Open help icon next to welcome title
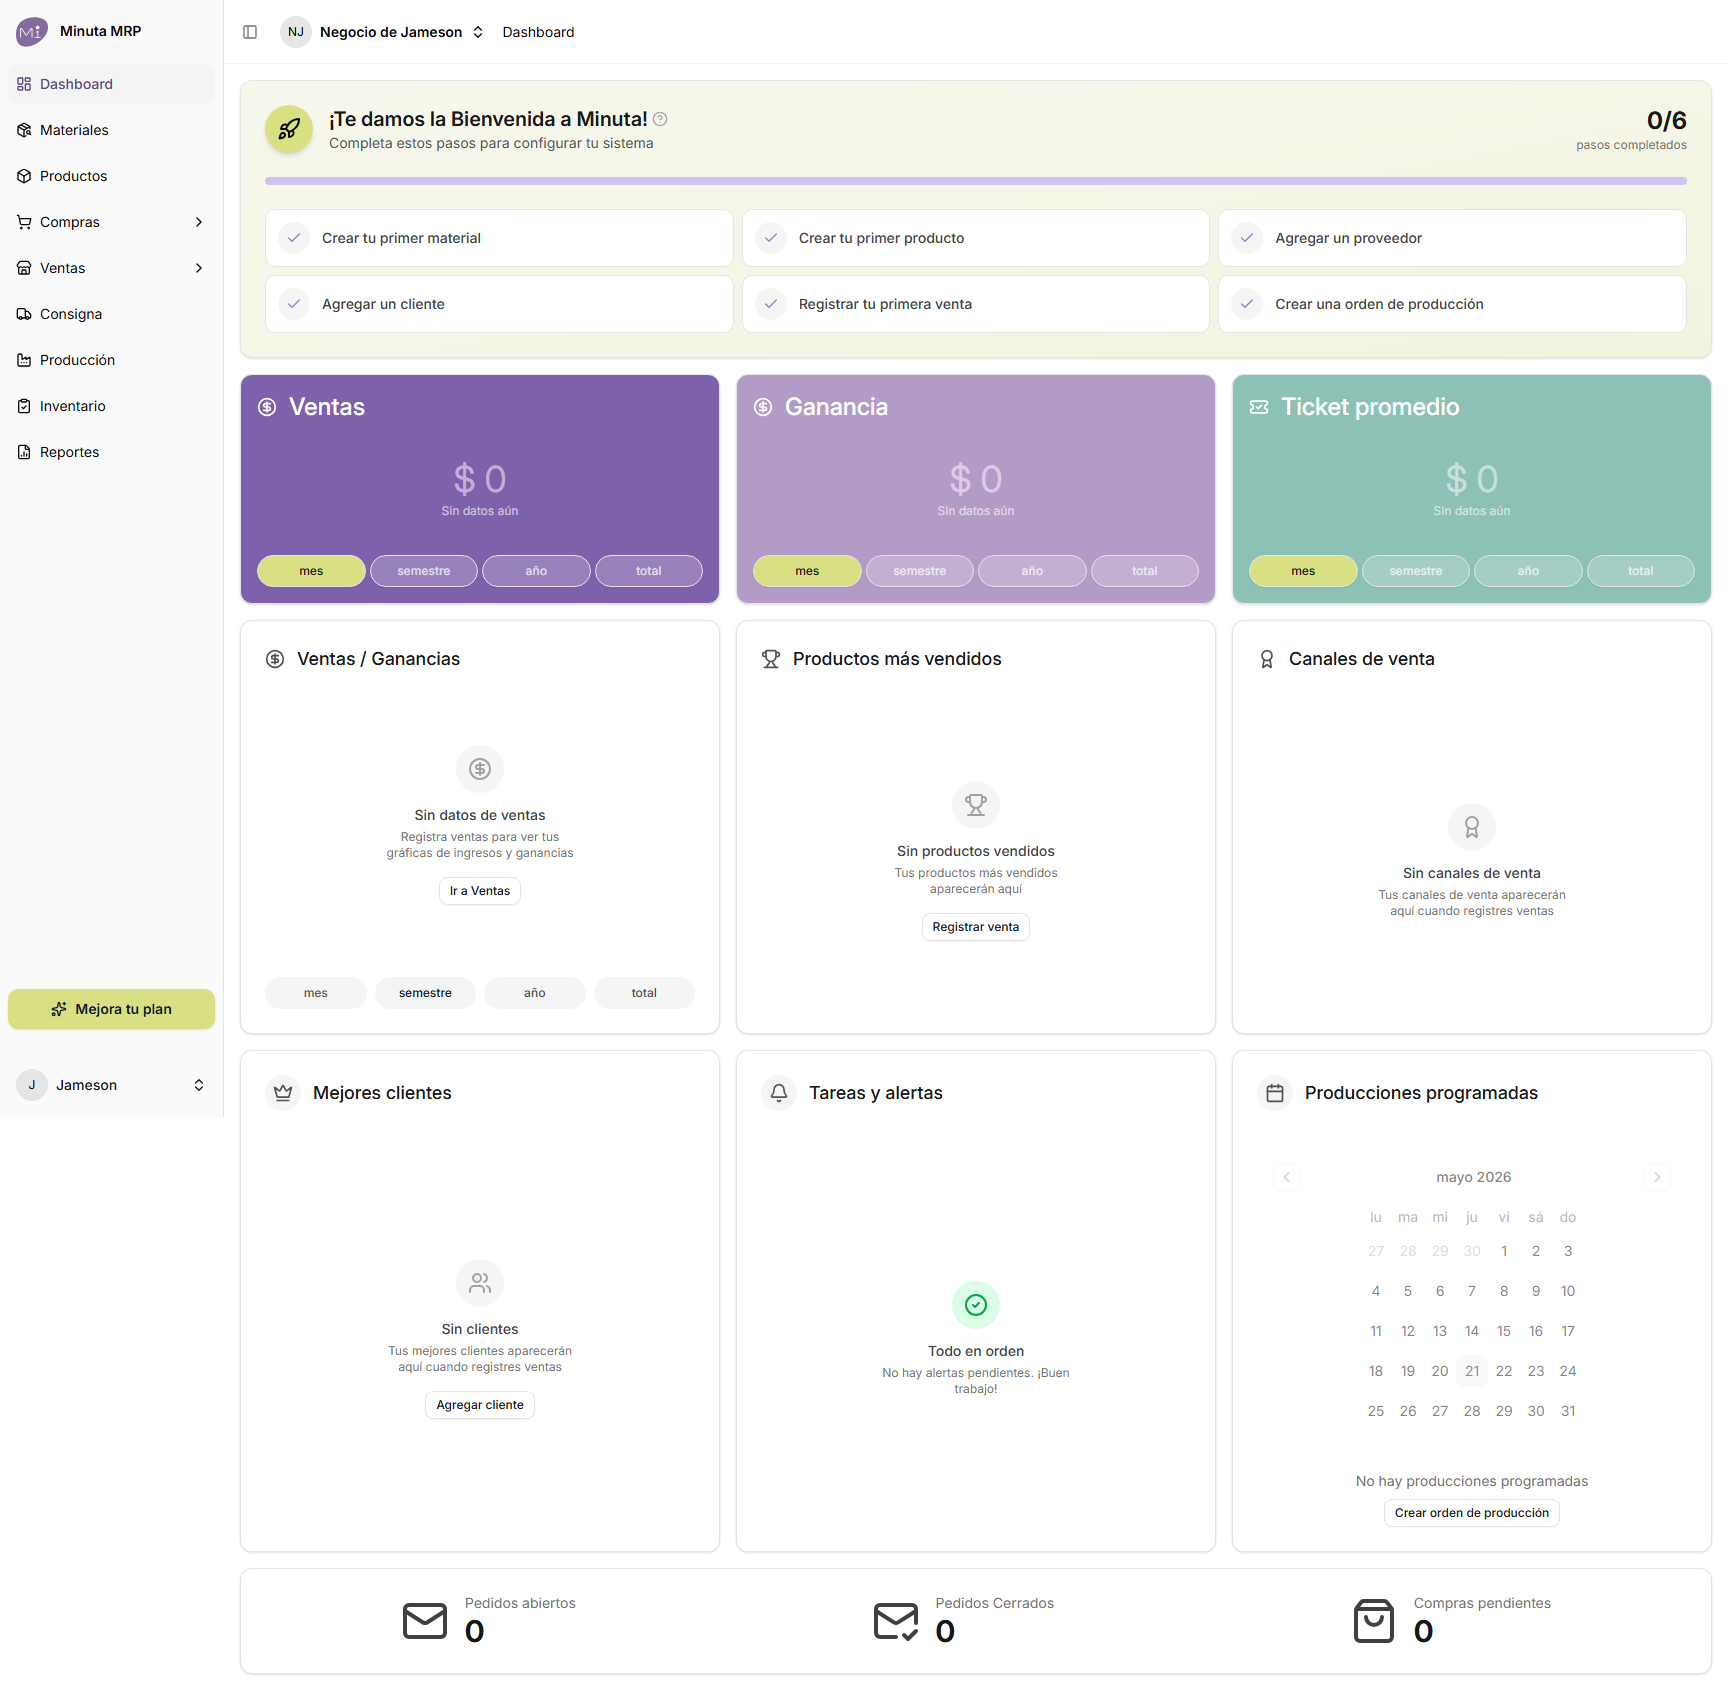Image resolution: width=1728 pixels, height=1690 pixels. 660,119
